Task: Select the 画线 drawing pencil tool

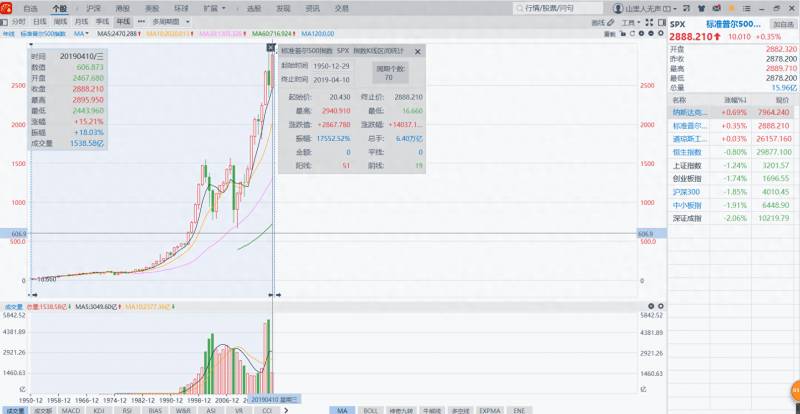Action: click(603, 22)
